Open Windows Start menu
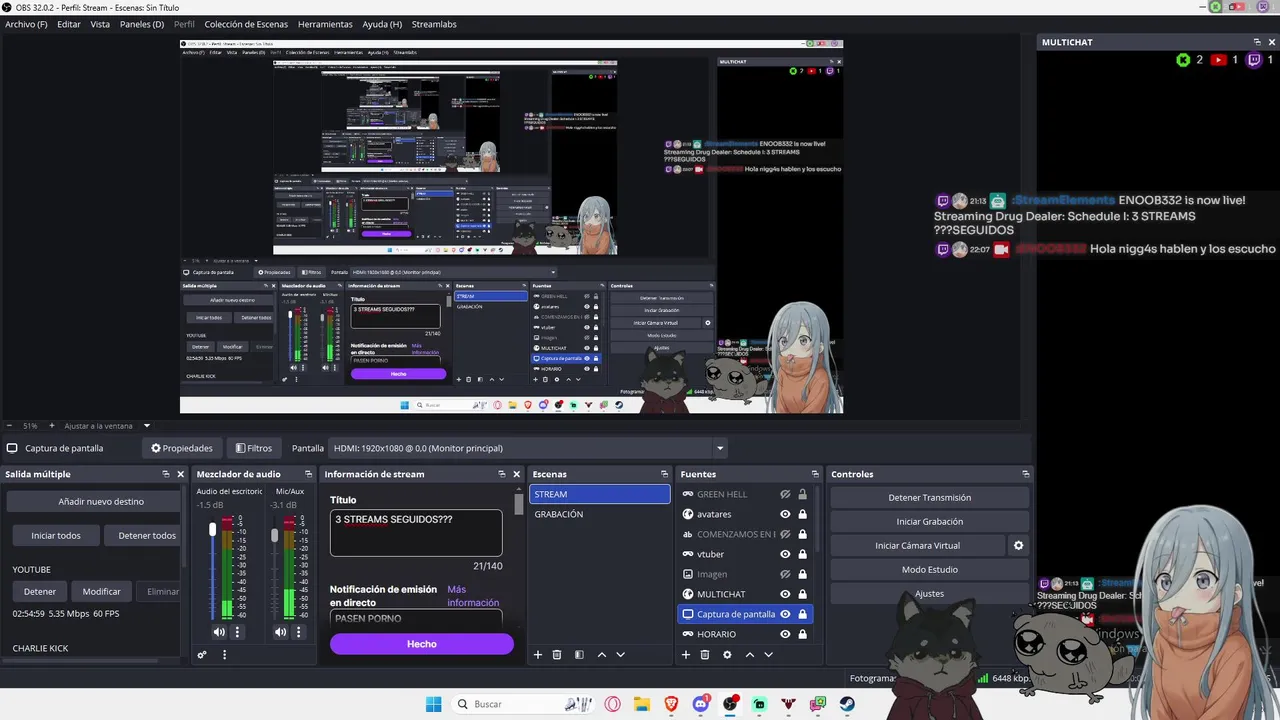Screen dimensions: 1280x720 tap(433, 704)
